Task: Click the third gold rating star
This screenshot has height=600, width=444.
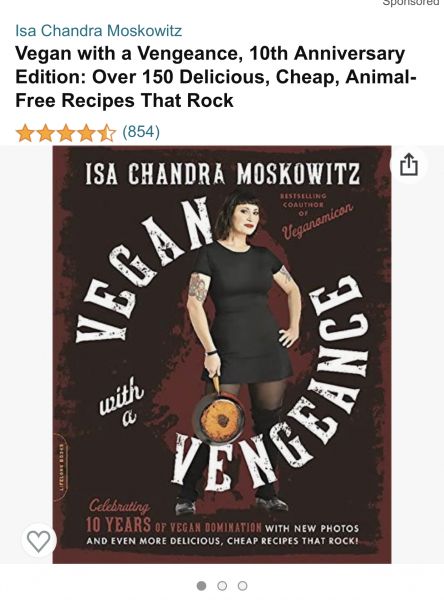Action: click(x=66, y=133)
